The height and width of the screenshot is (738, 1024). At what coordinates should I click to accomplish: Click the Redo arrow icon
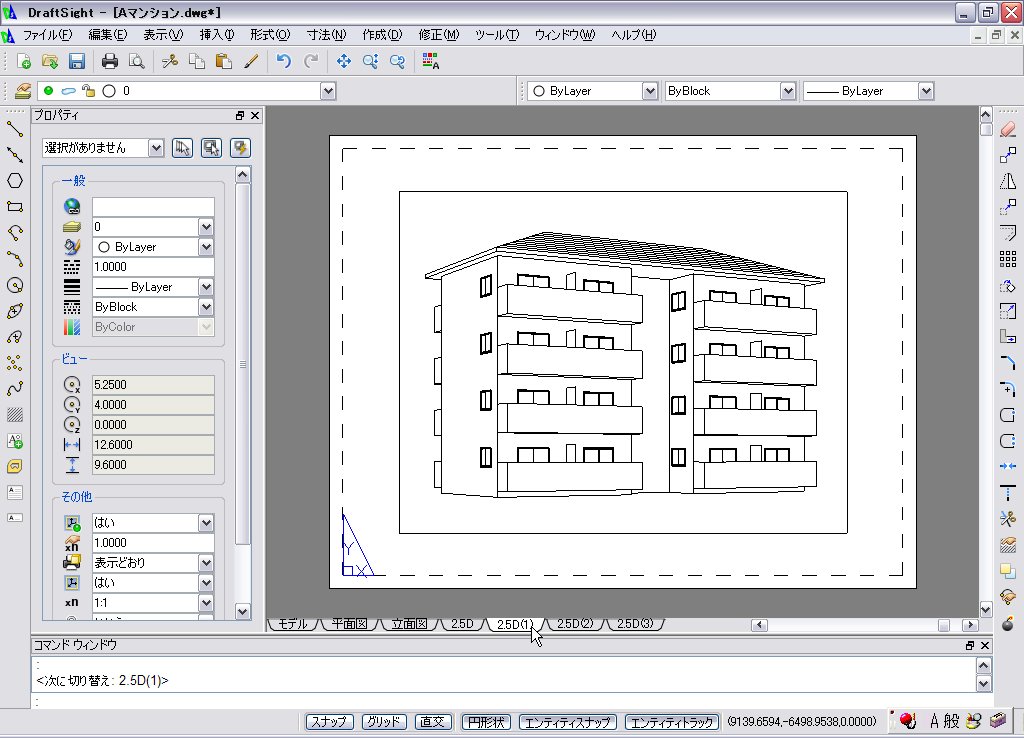pos(311,61)
